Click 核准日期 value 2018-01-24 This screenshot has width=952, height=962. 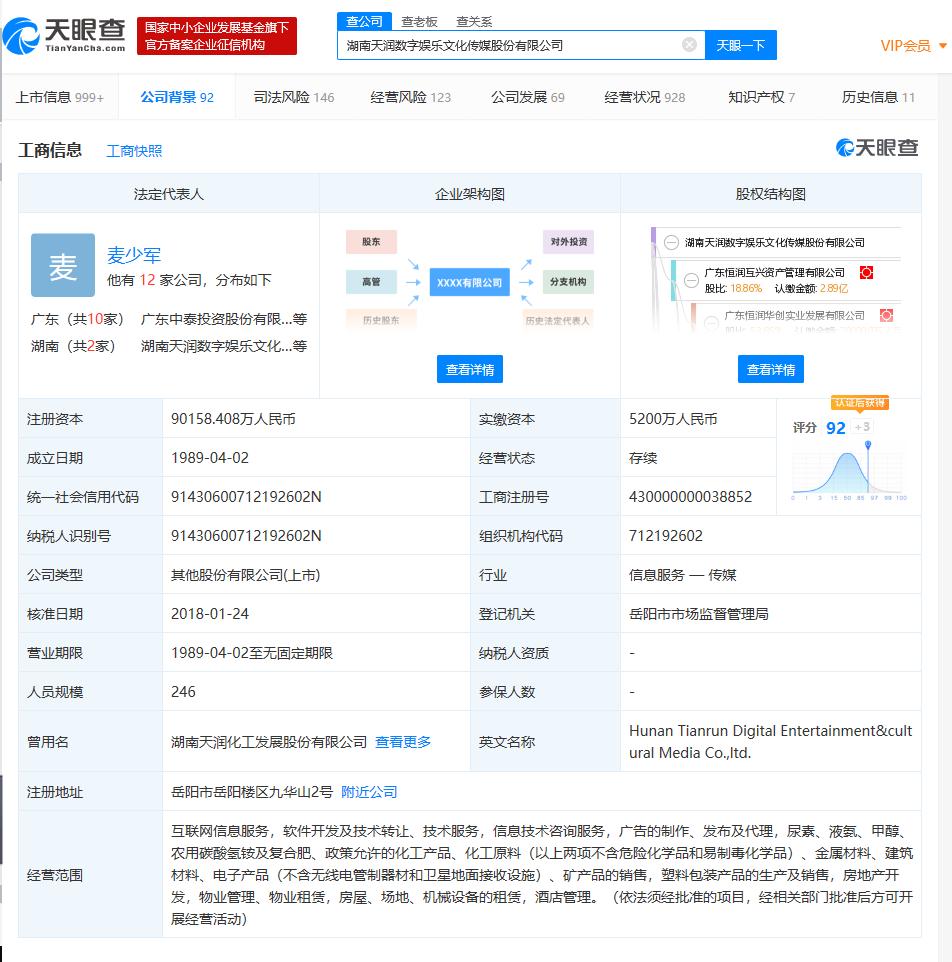[x=210, y=614]
